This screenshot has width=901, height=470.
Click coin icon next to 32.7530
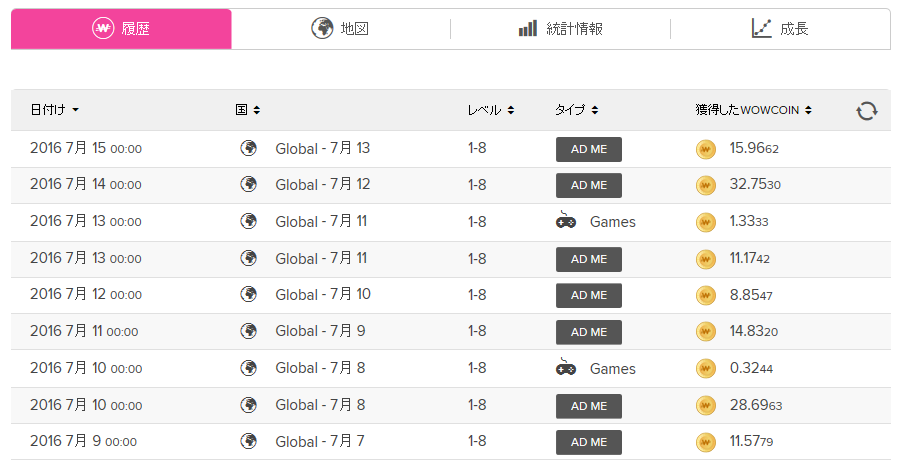[706, 186]
